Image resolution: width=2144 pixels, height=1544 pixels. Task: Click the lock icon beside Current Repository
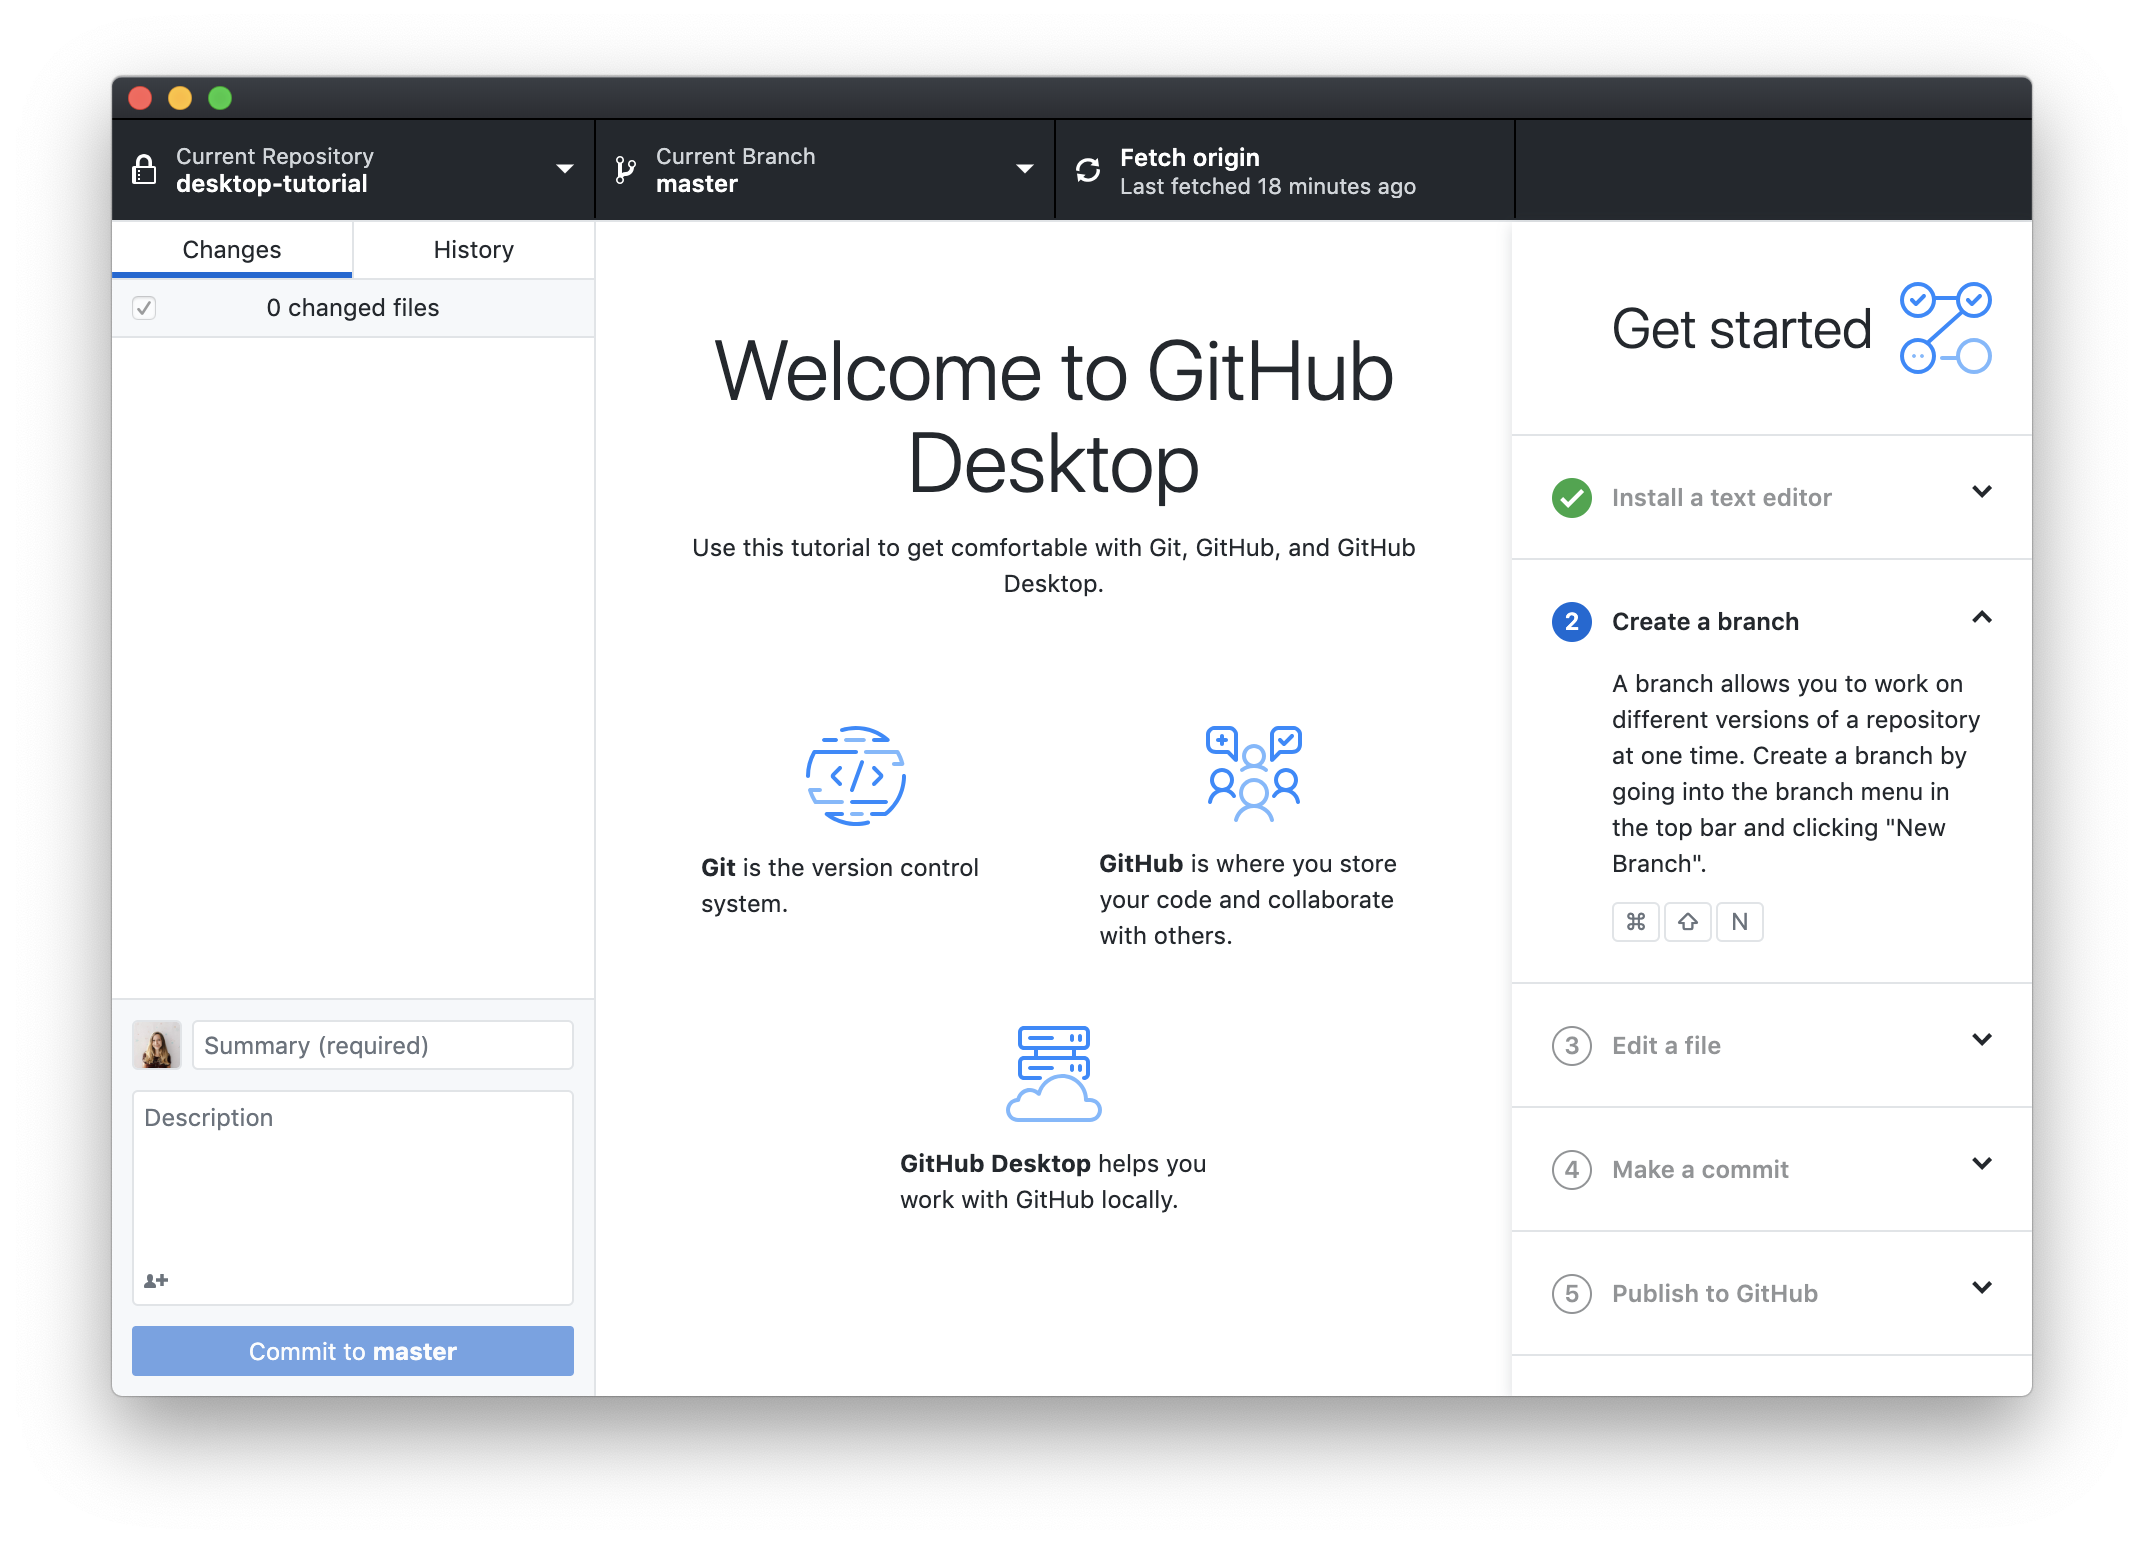click(144, 170)
